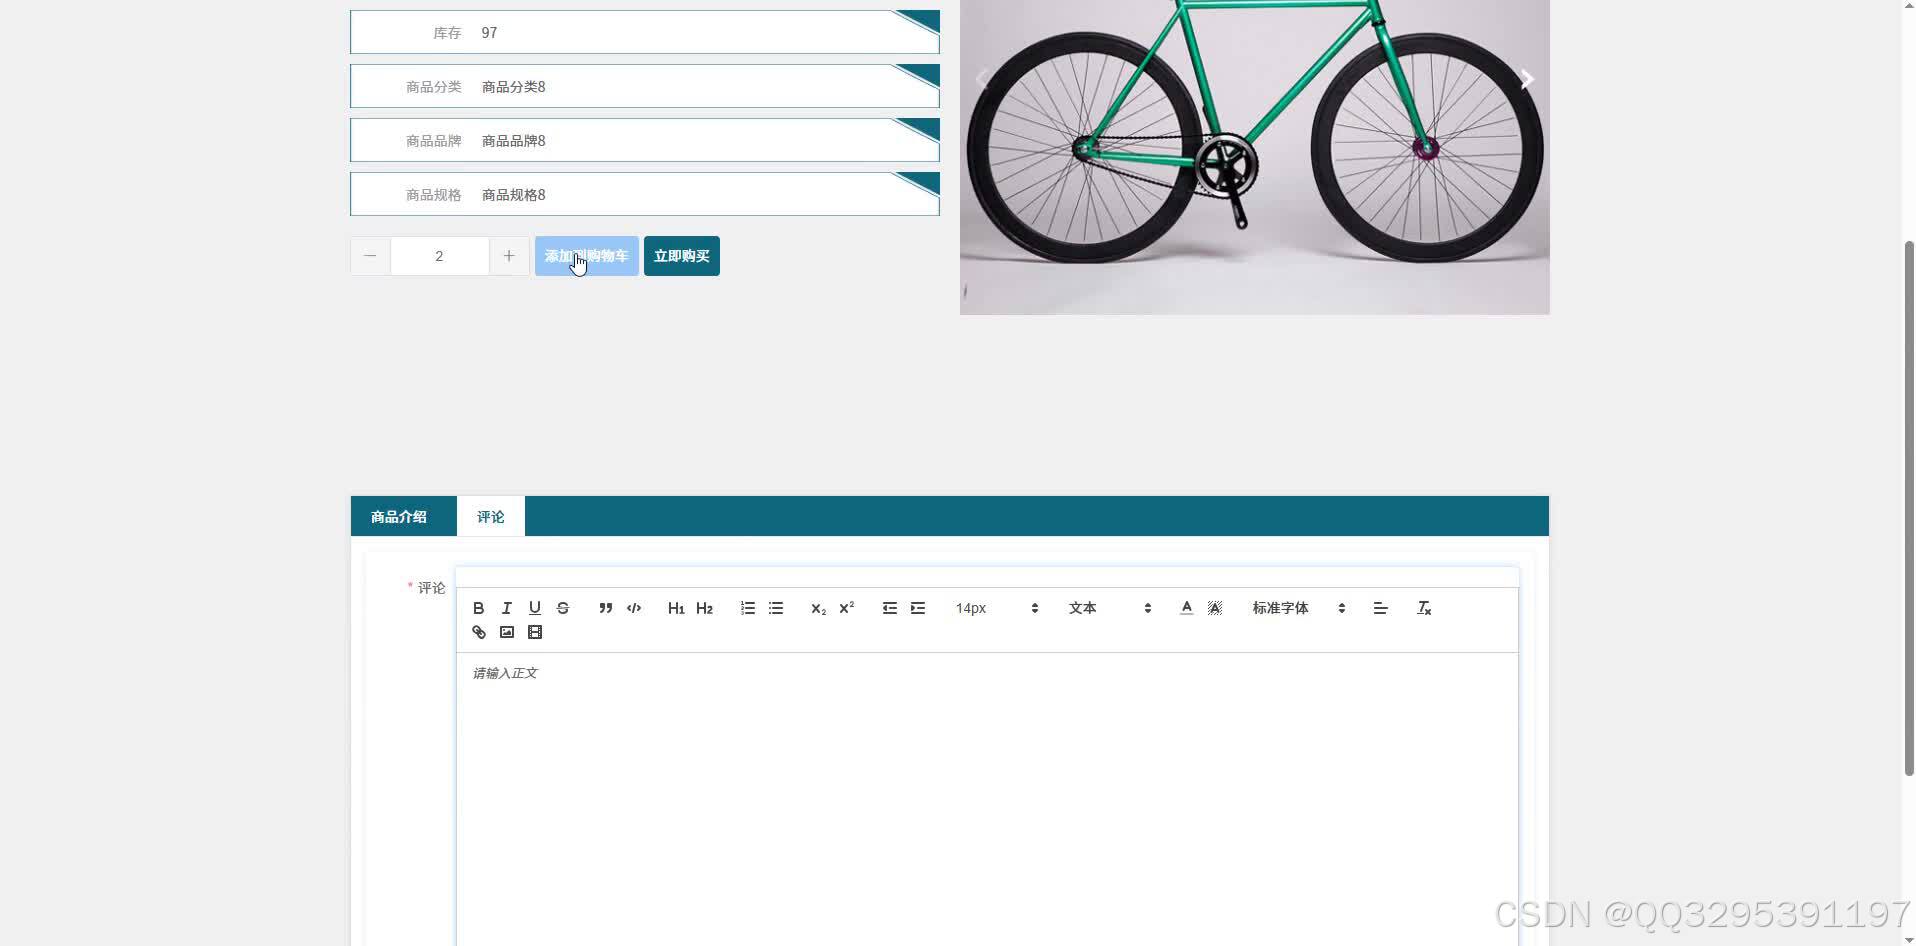
Task: Click 立即购买 button
Action: pos(681,256)
